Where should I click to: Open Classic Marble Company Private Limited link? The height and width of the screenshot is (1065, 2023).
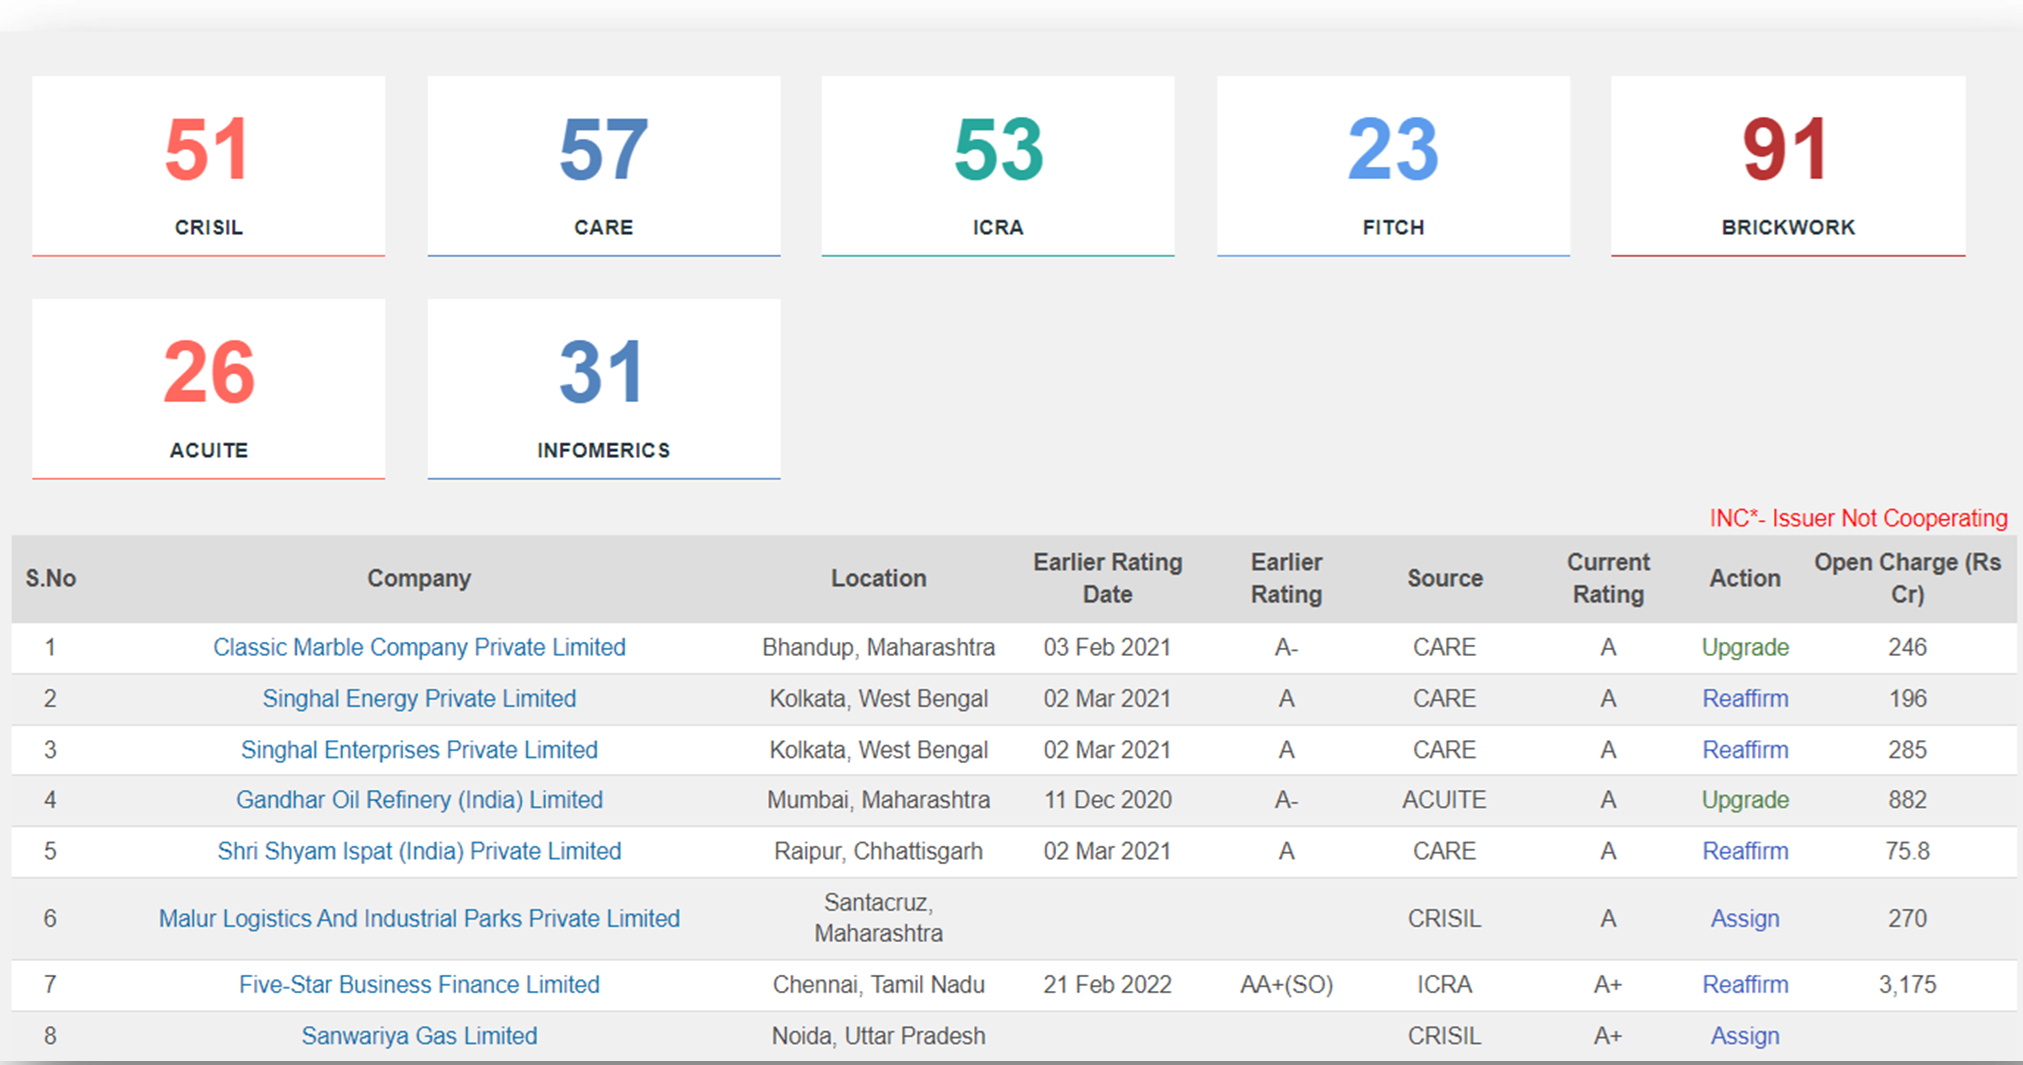tap(419, 647)
